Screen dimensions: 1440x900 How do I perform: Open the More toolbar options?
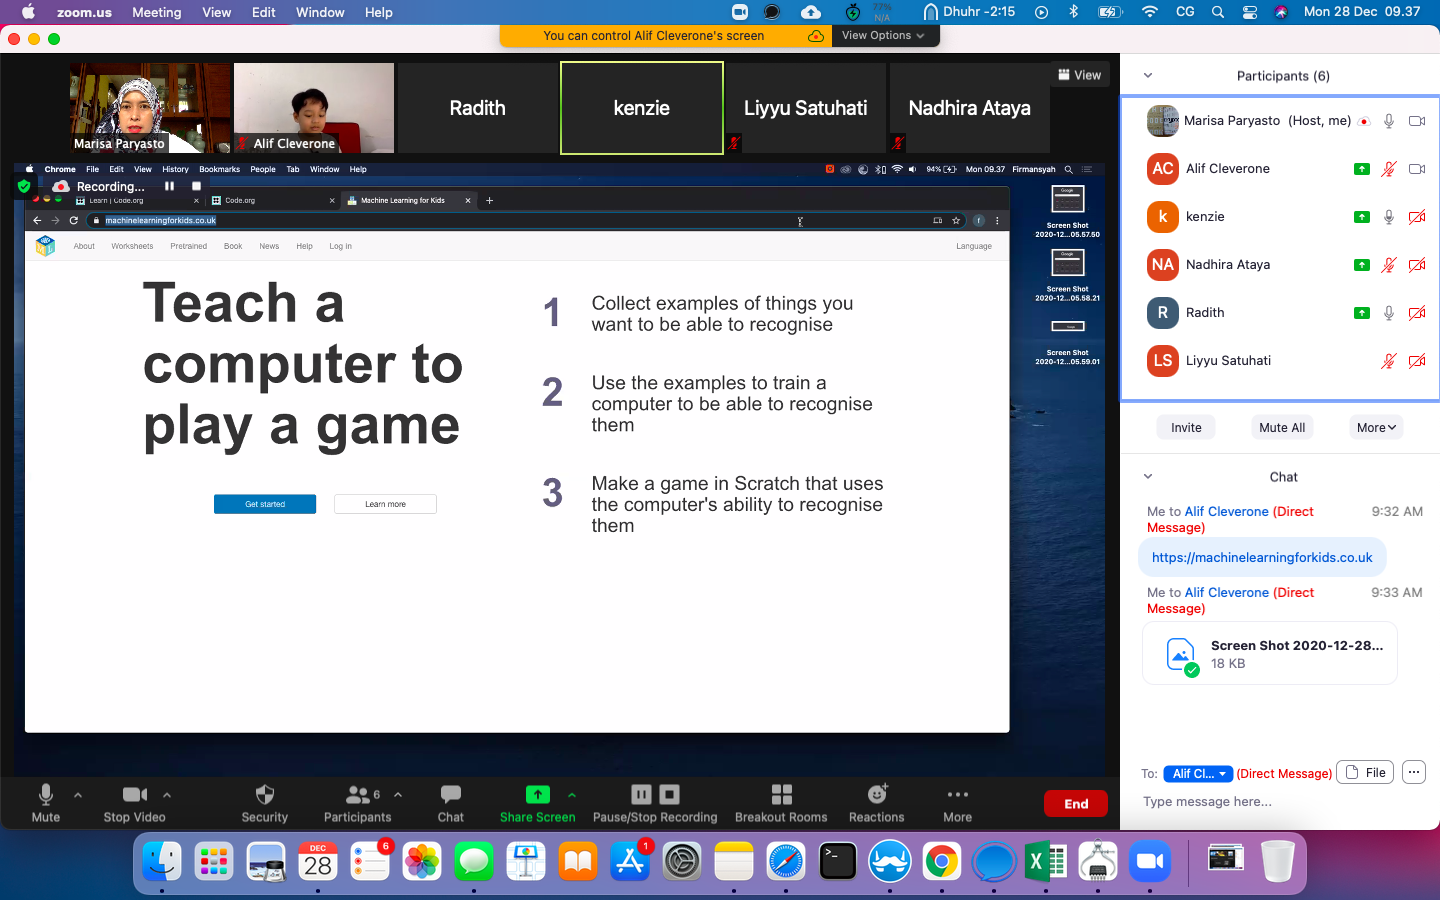pyautogui.click(x=958, y=803)
